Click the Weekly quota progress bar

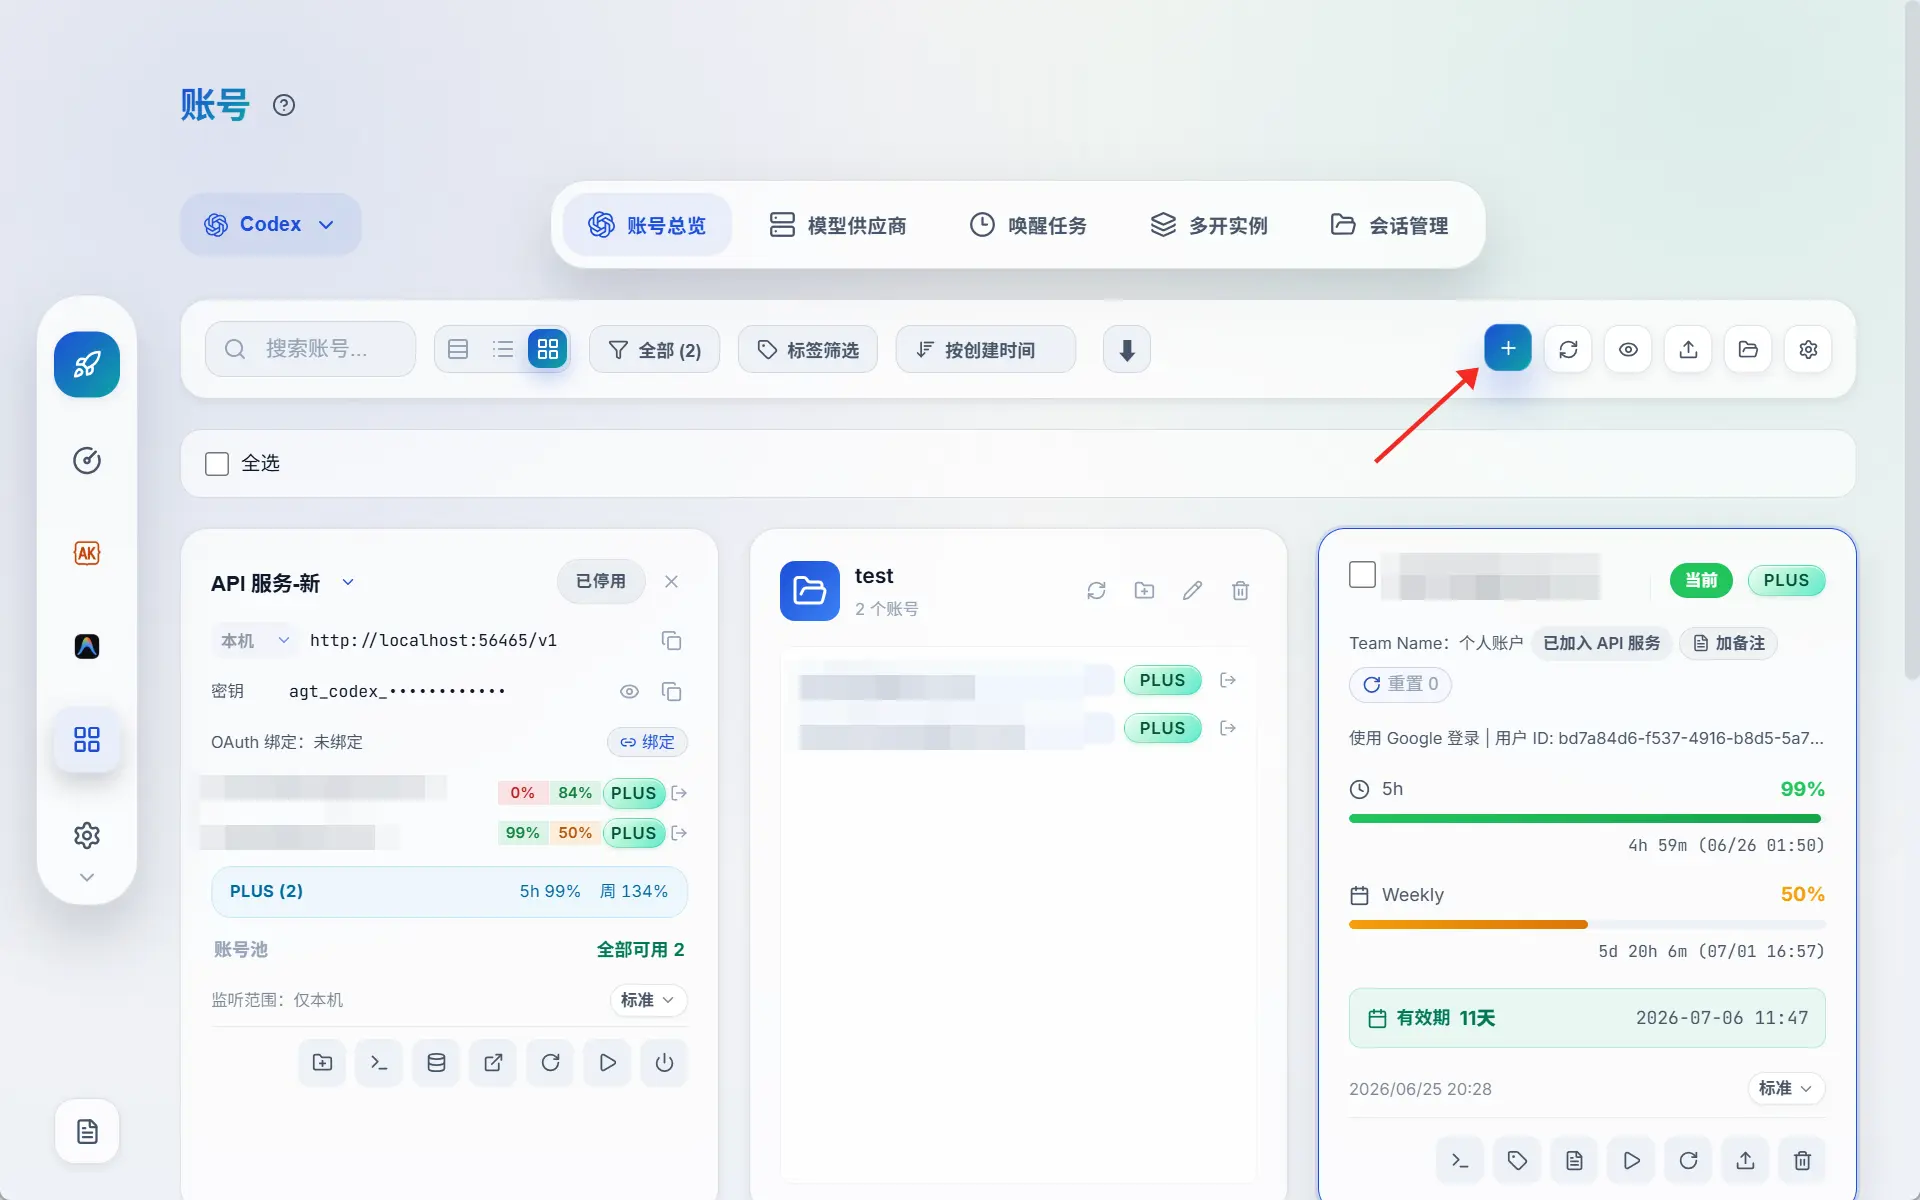1587,925
